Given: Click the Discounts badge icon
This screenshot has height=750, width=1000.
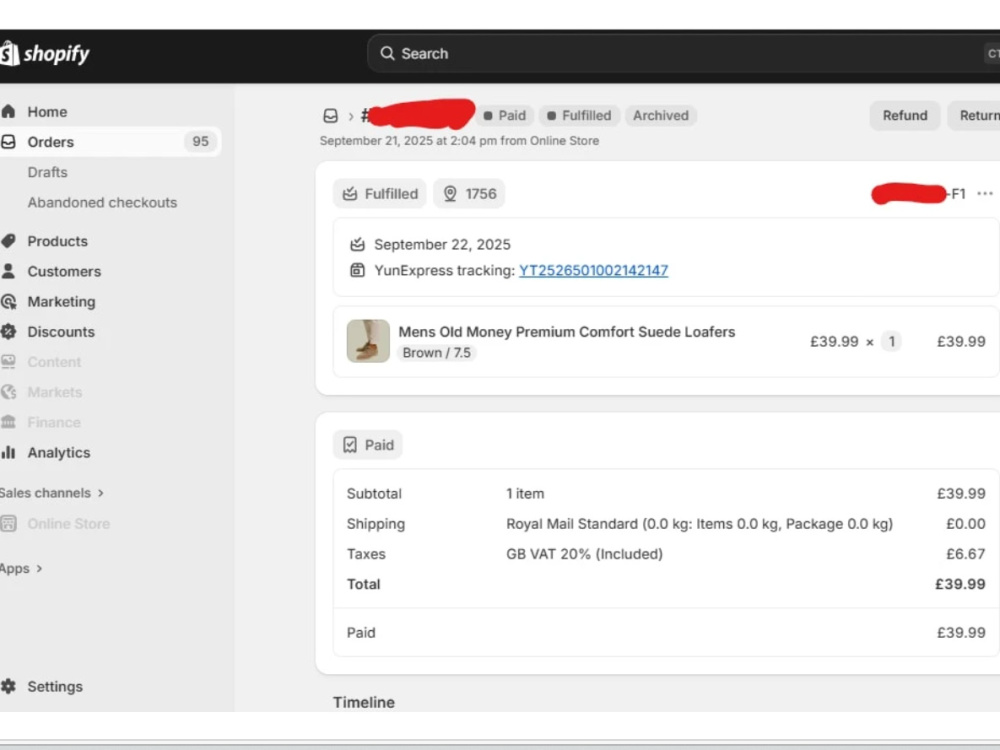Looking at the screenshot, I should (x=8, y=332).
